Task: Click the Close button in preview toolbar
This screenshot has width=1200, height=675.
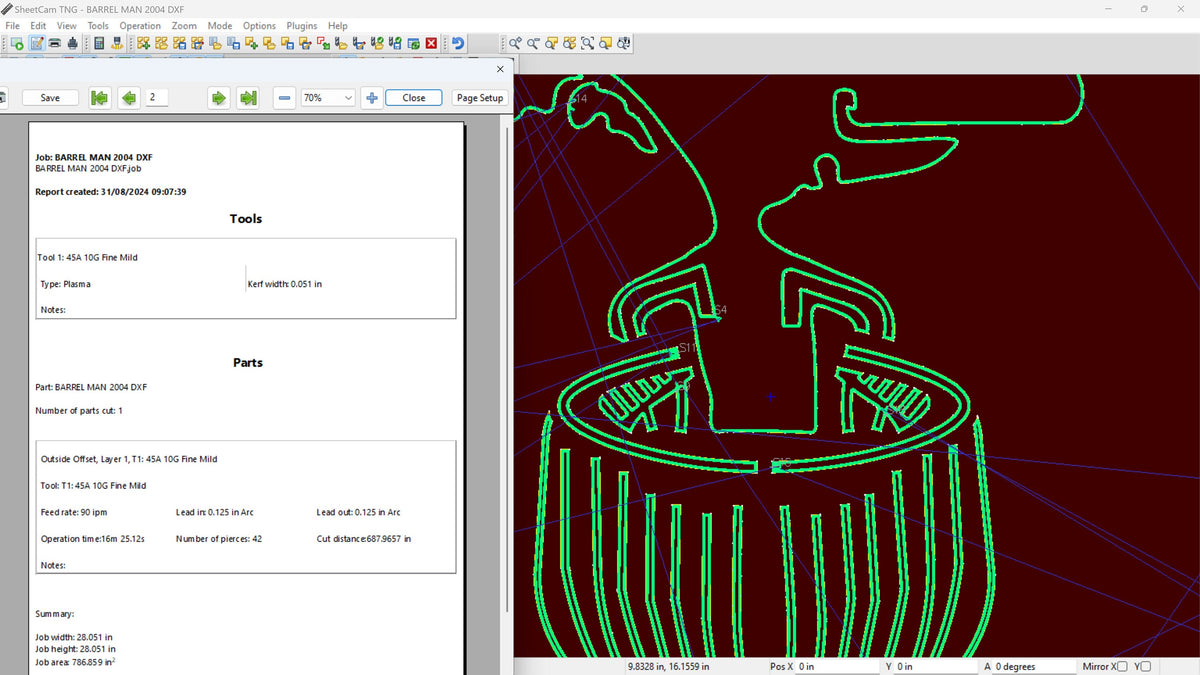Action: [x=414, y=97]
